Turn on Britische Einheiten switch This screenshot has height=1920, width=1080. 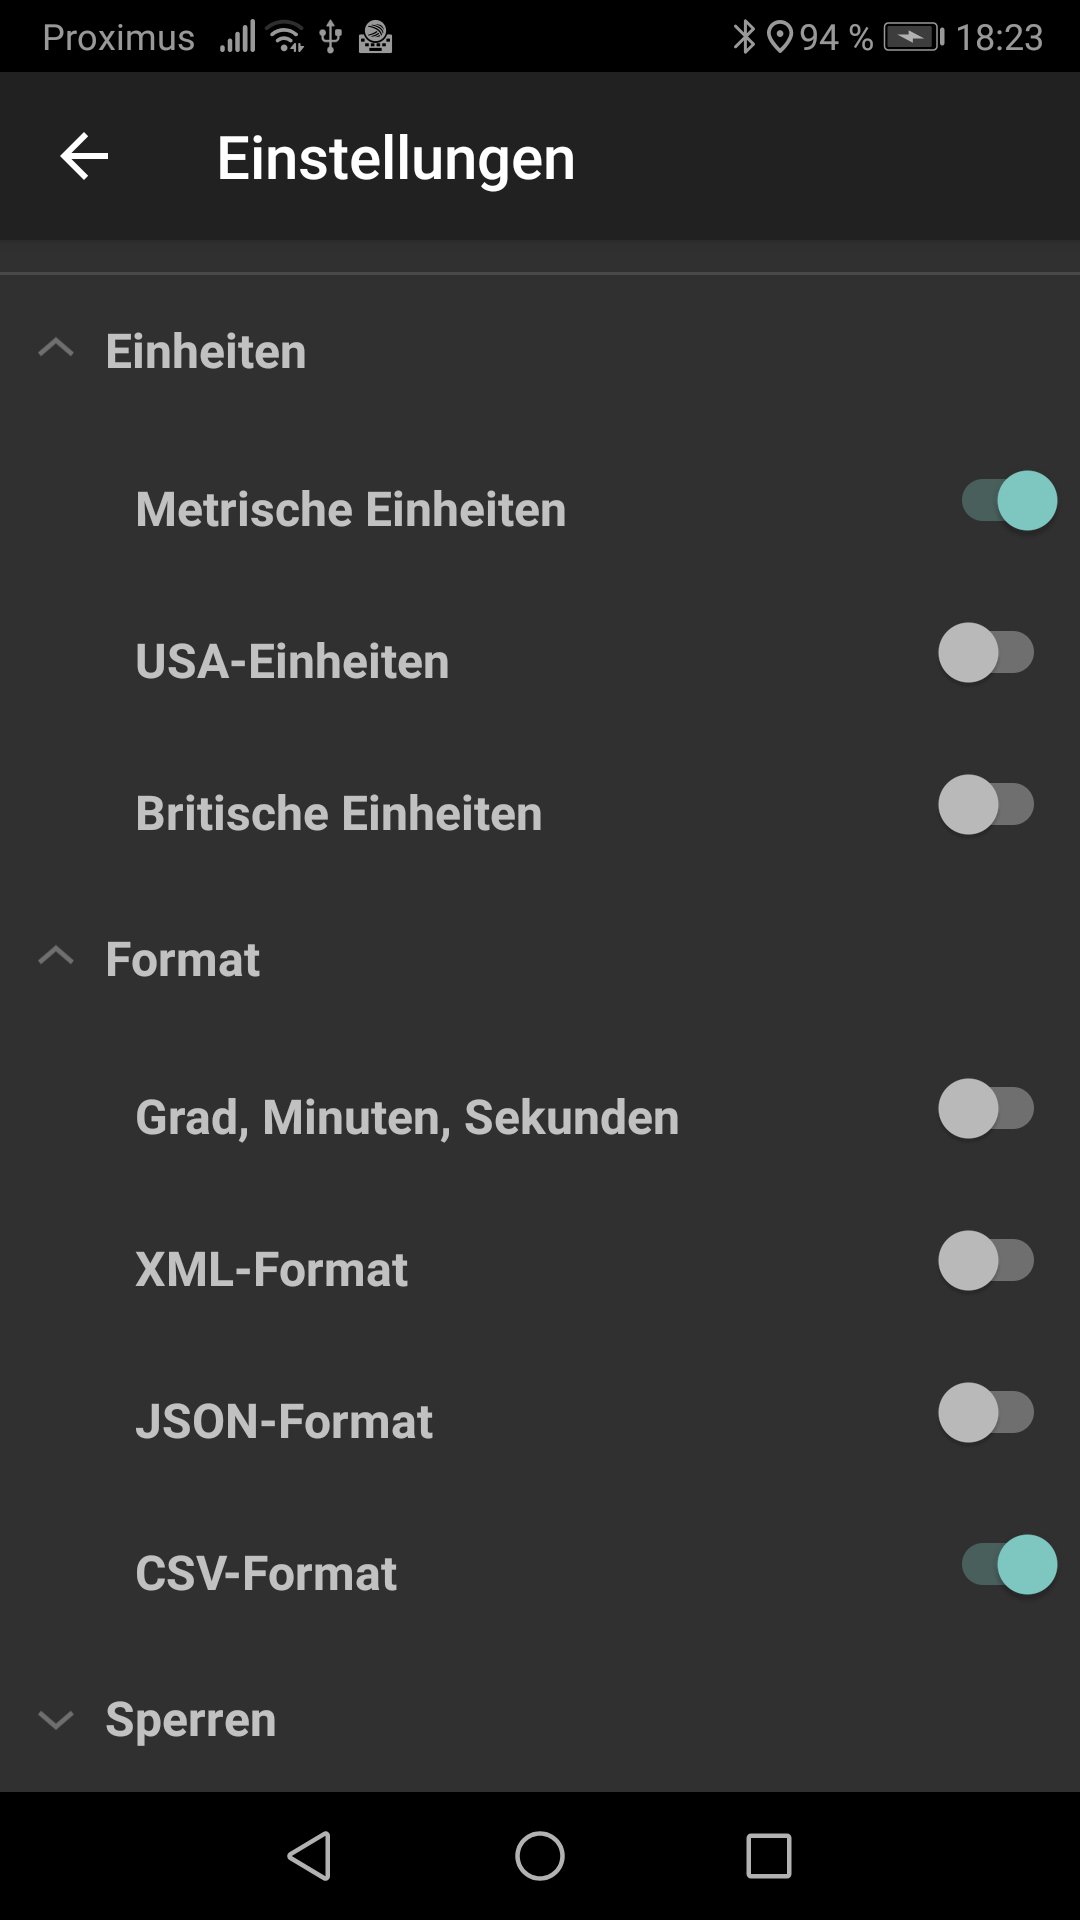pos(986,805)
